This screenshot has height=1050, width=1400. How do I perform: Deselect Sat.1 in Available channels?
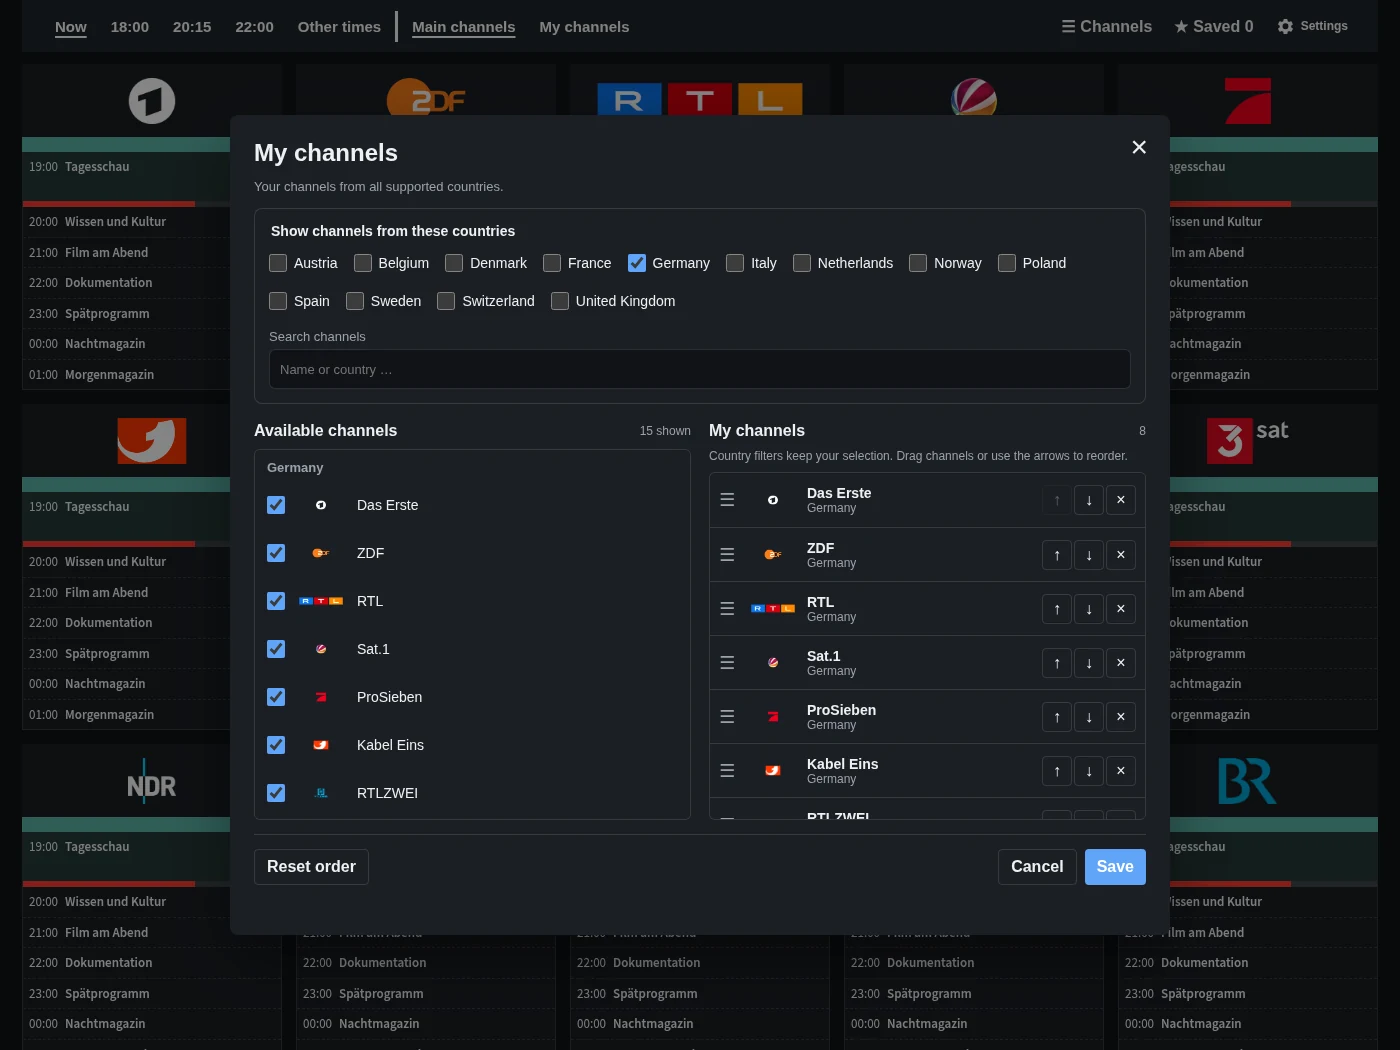pyautogui.click(x=276, y=649)
